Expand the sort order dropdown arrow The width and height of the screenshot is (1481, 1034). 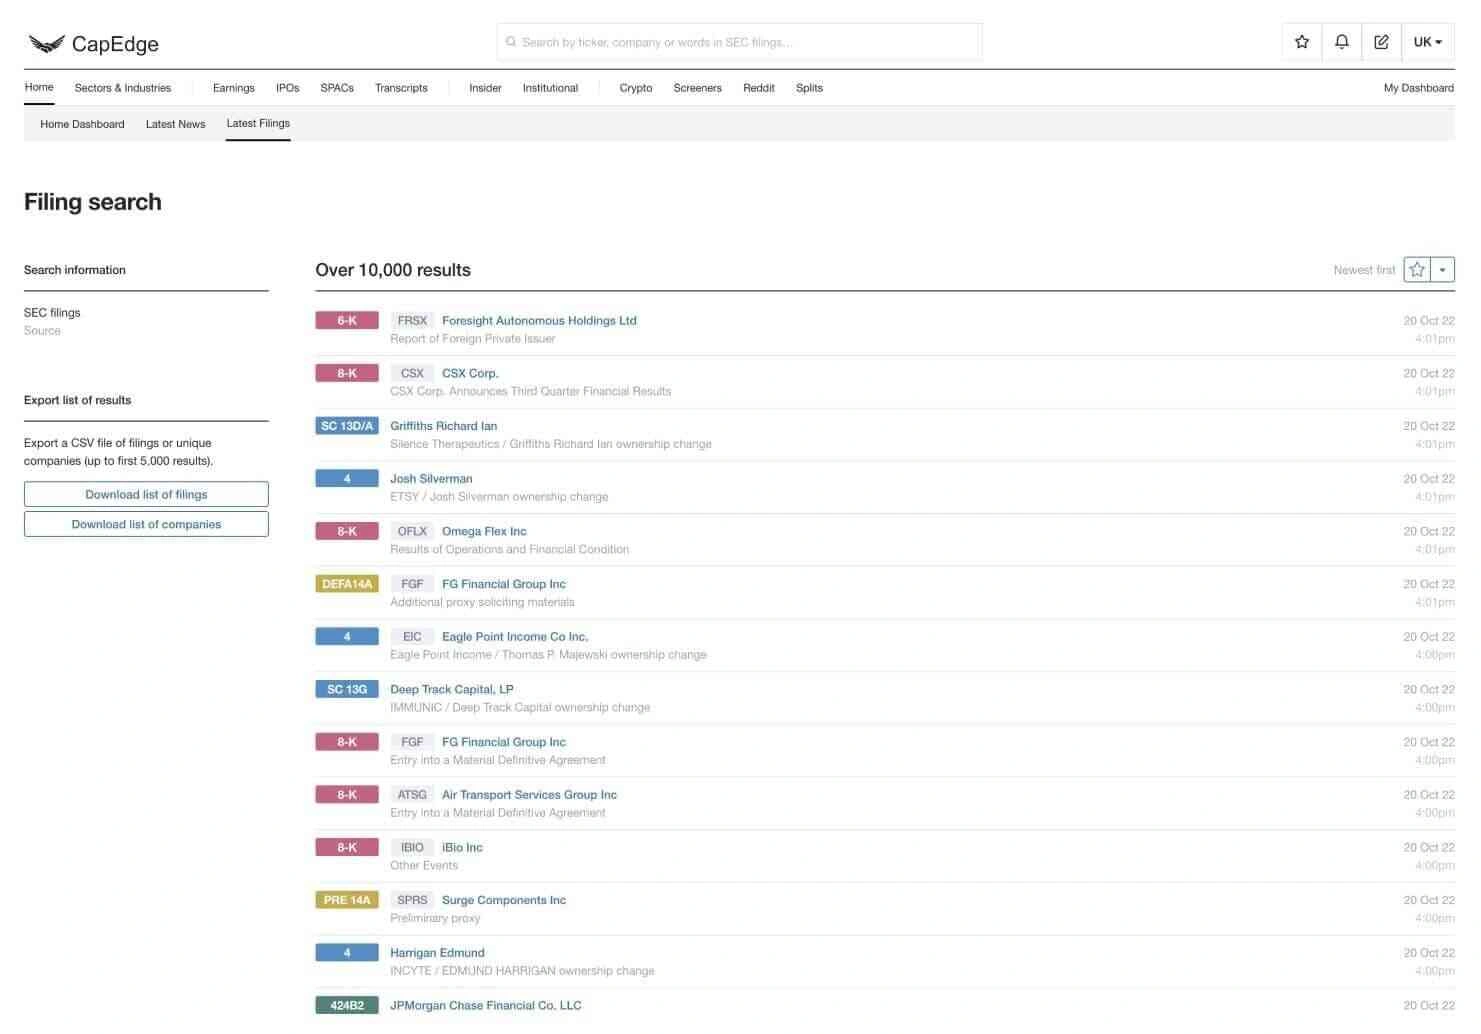[x=1442, y=270]
